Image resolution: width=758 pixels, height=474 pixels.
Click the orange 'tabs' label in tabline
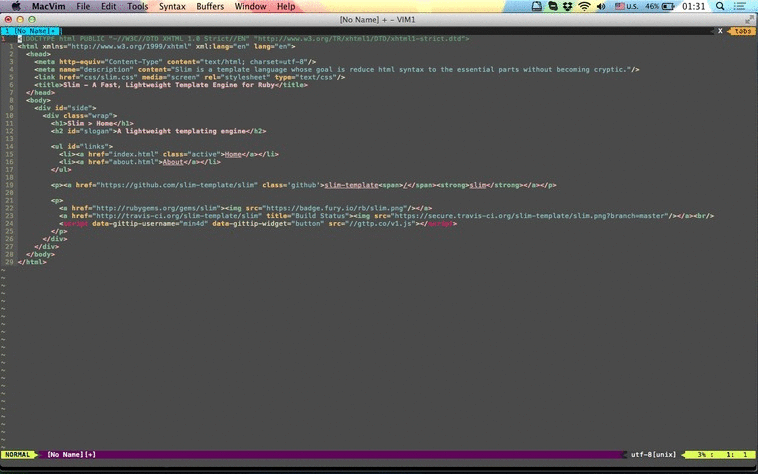point(743,31)
